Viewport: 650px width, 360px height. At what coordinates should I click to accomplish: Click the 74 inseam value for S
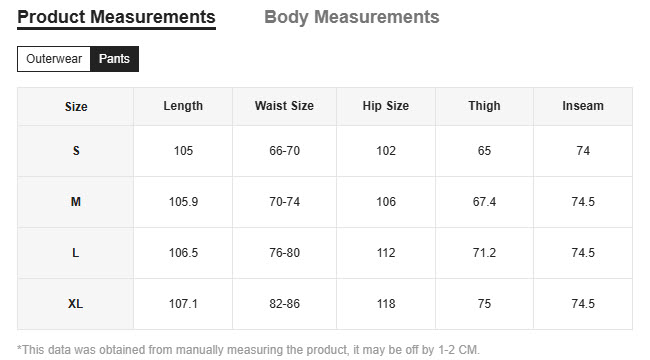pos(583,151)
